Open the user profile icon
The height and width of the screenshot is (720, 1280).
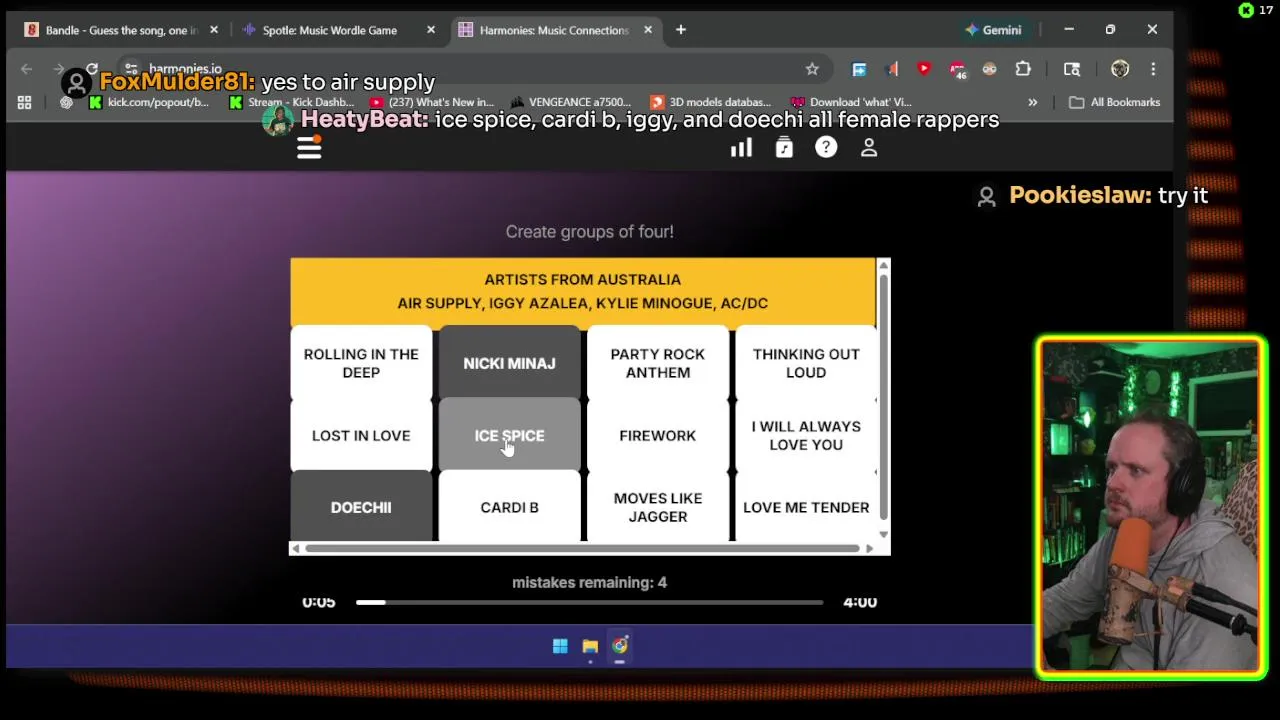[869, 147]
